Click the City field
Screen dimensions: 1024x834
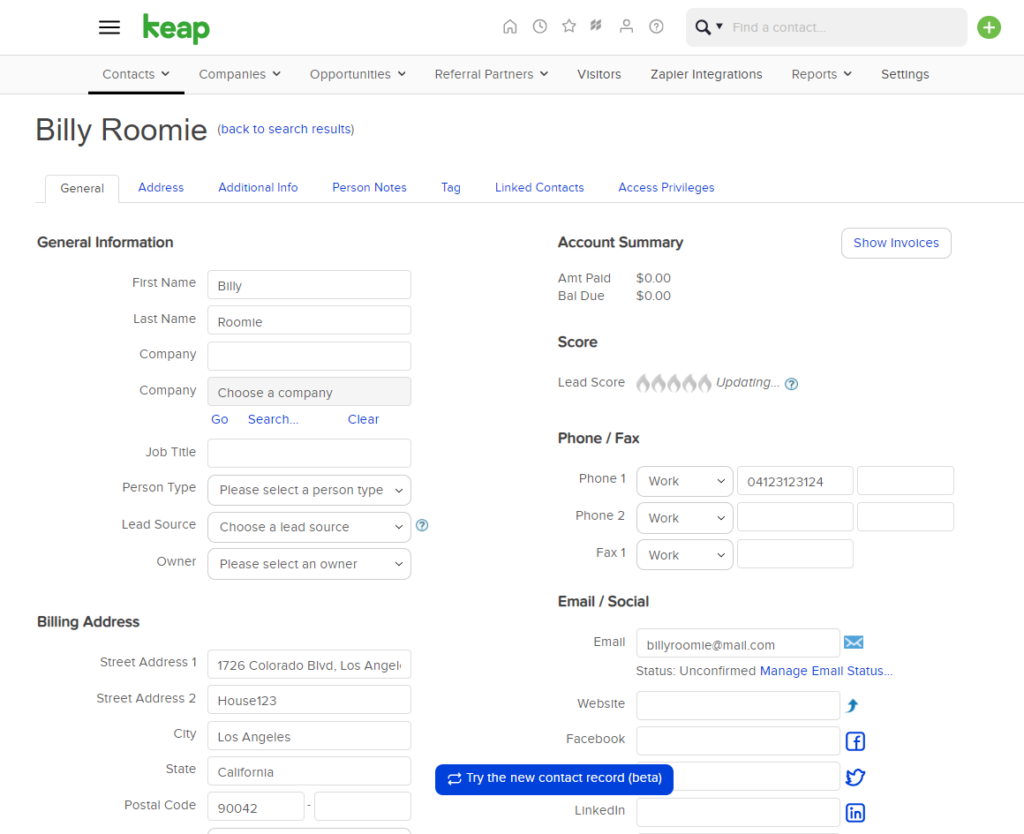coord(309,736)
